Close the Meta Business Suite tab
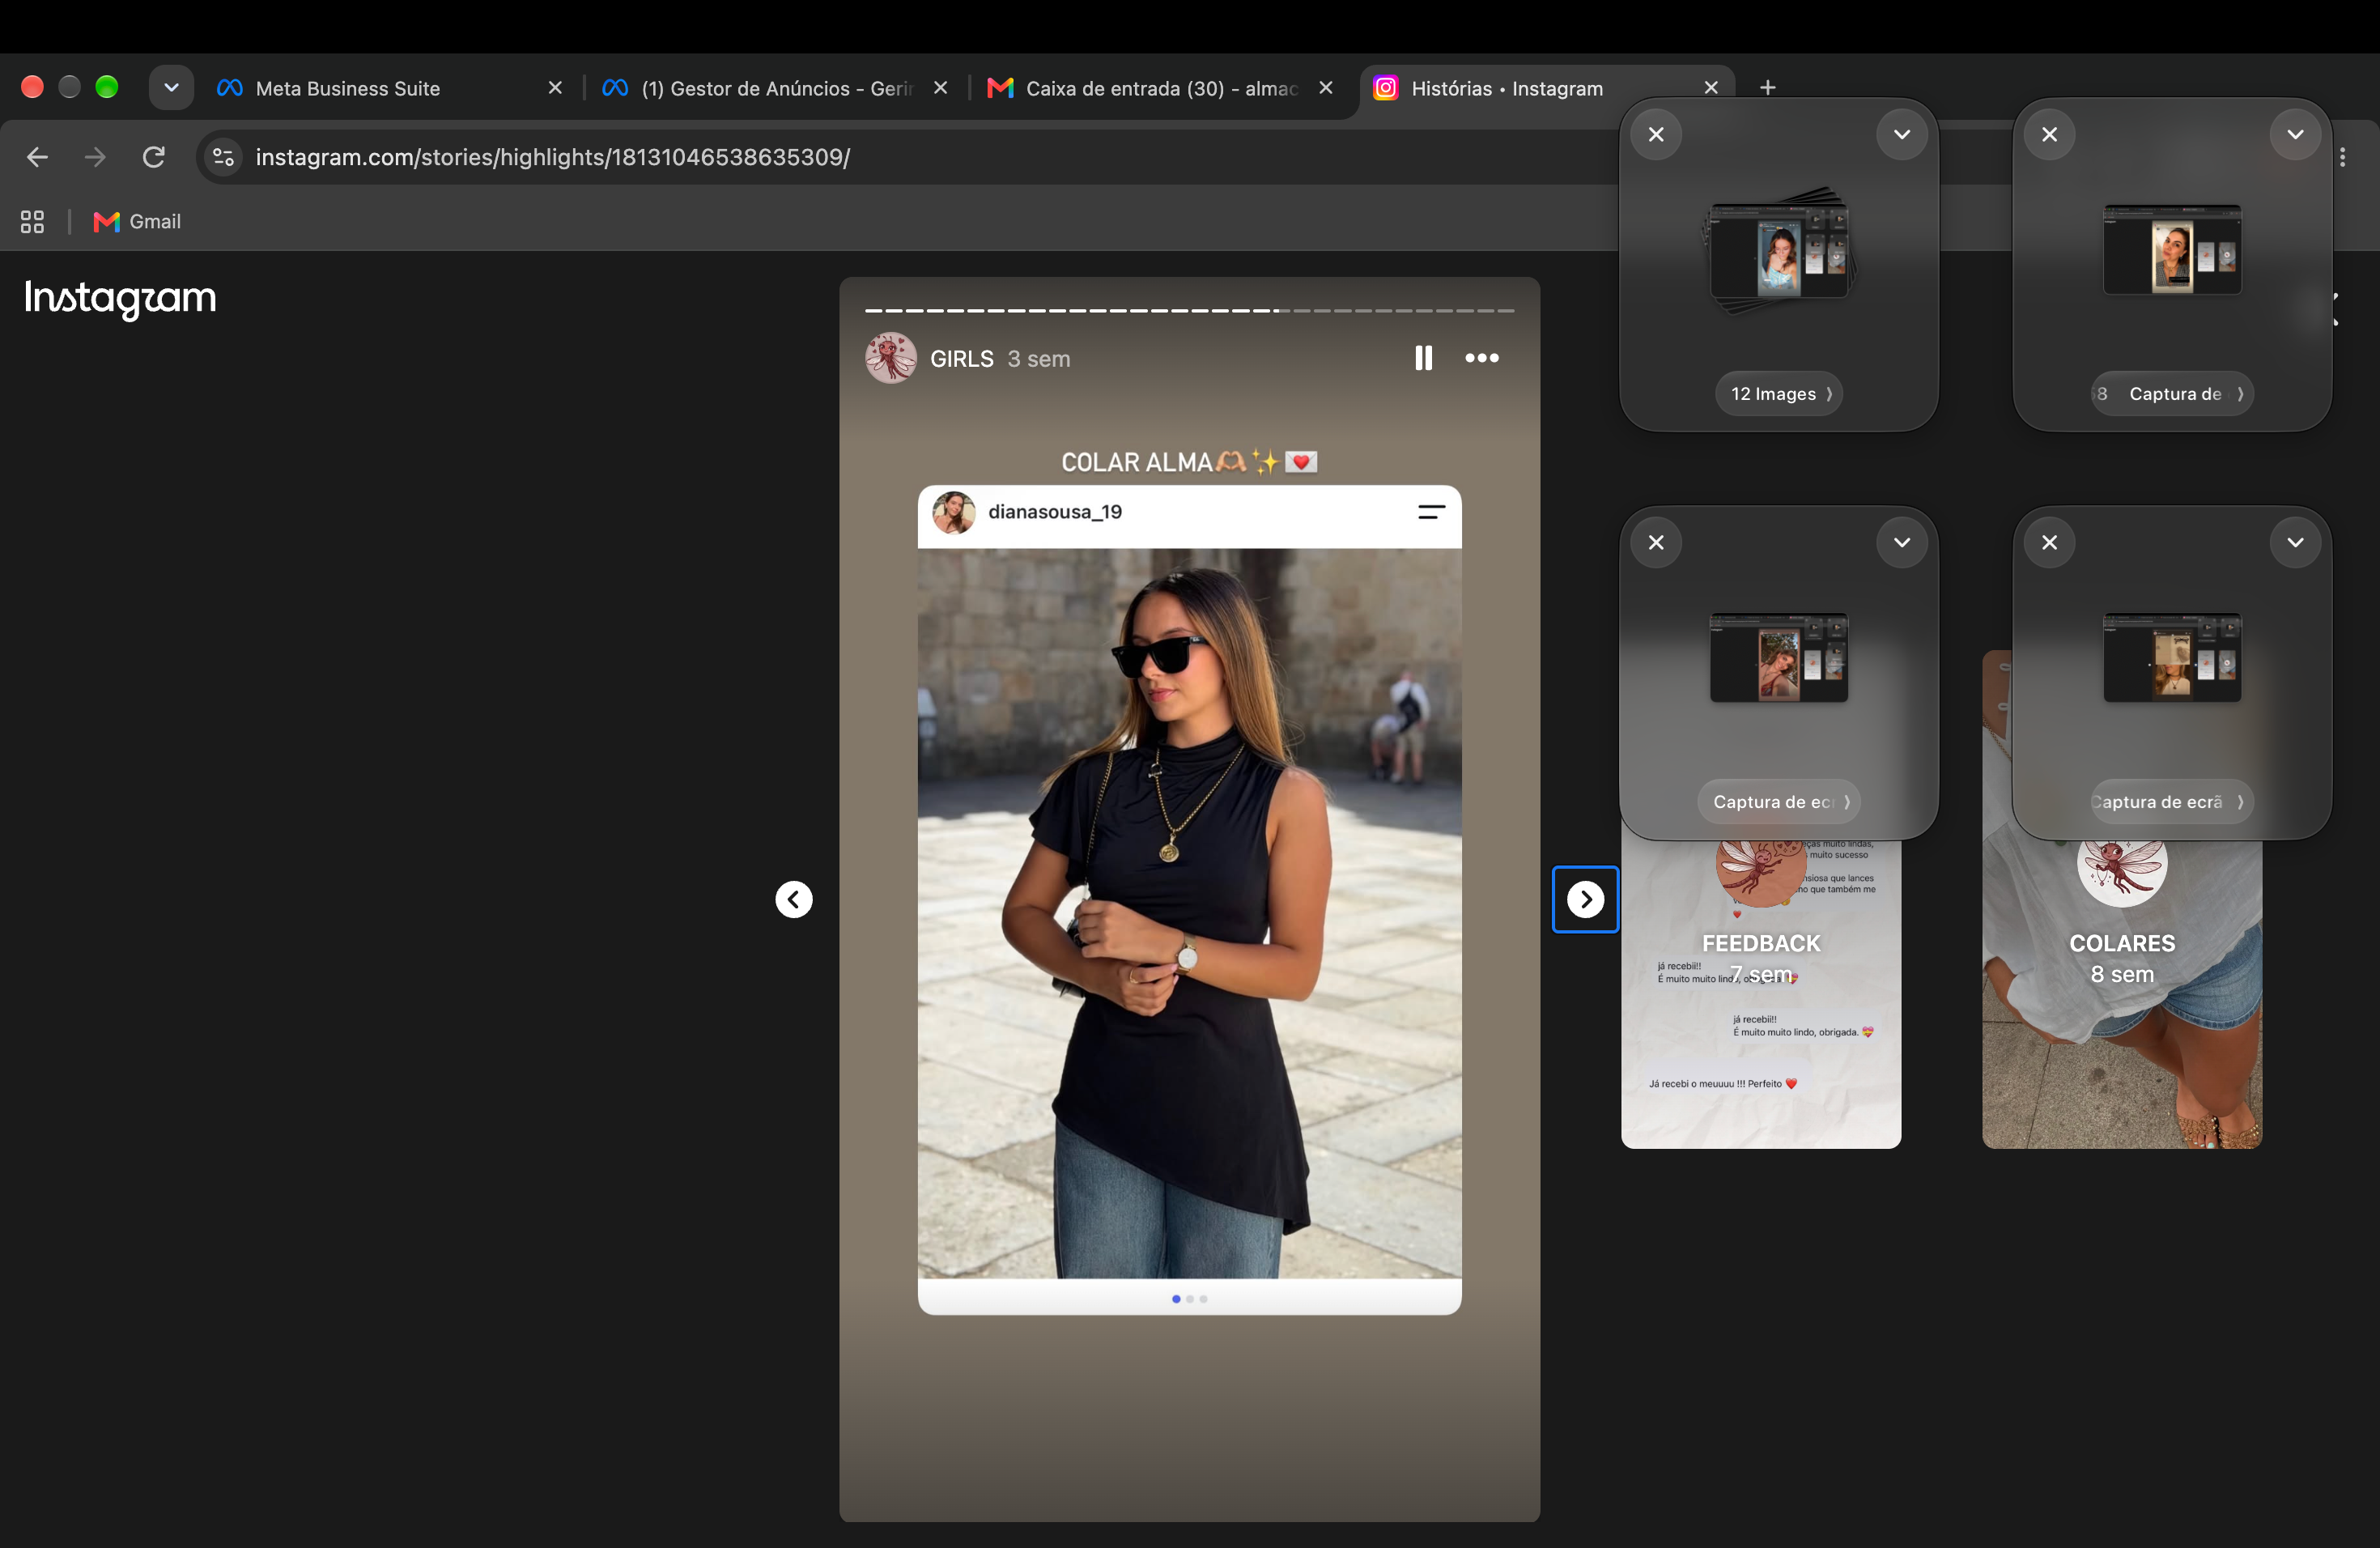 (555, 88)
